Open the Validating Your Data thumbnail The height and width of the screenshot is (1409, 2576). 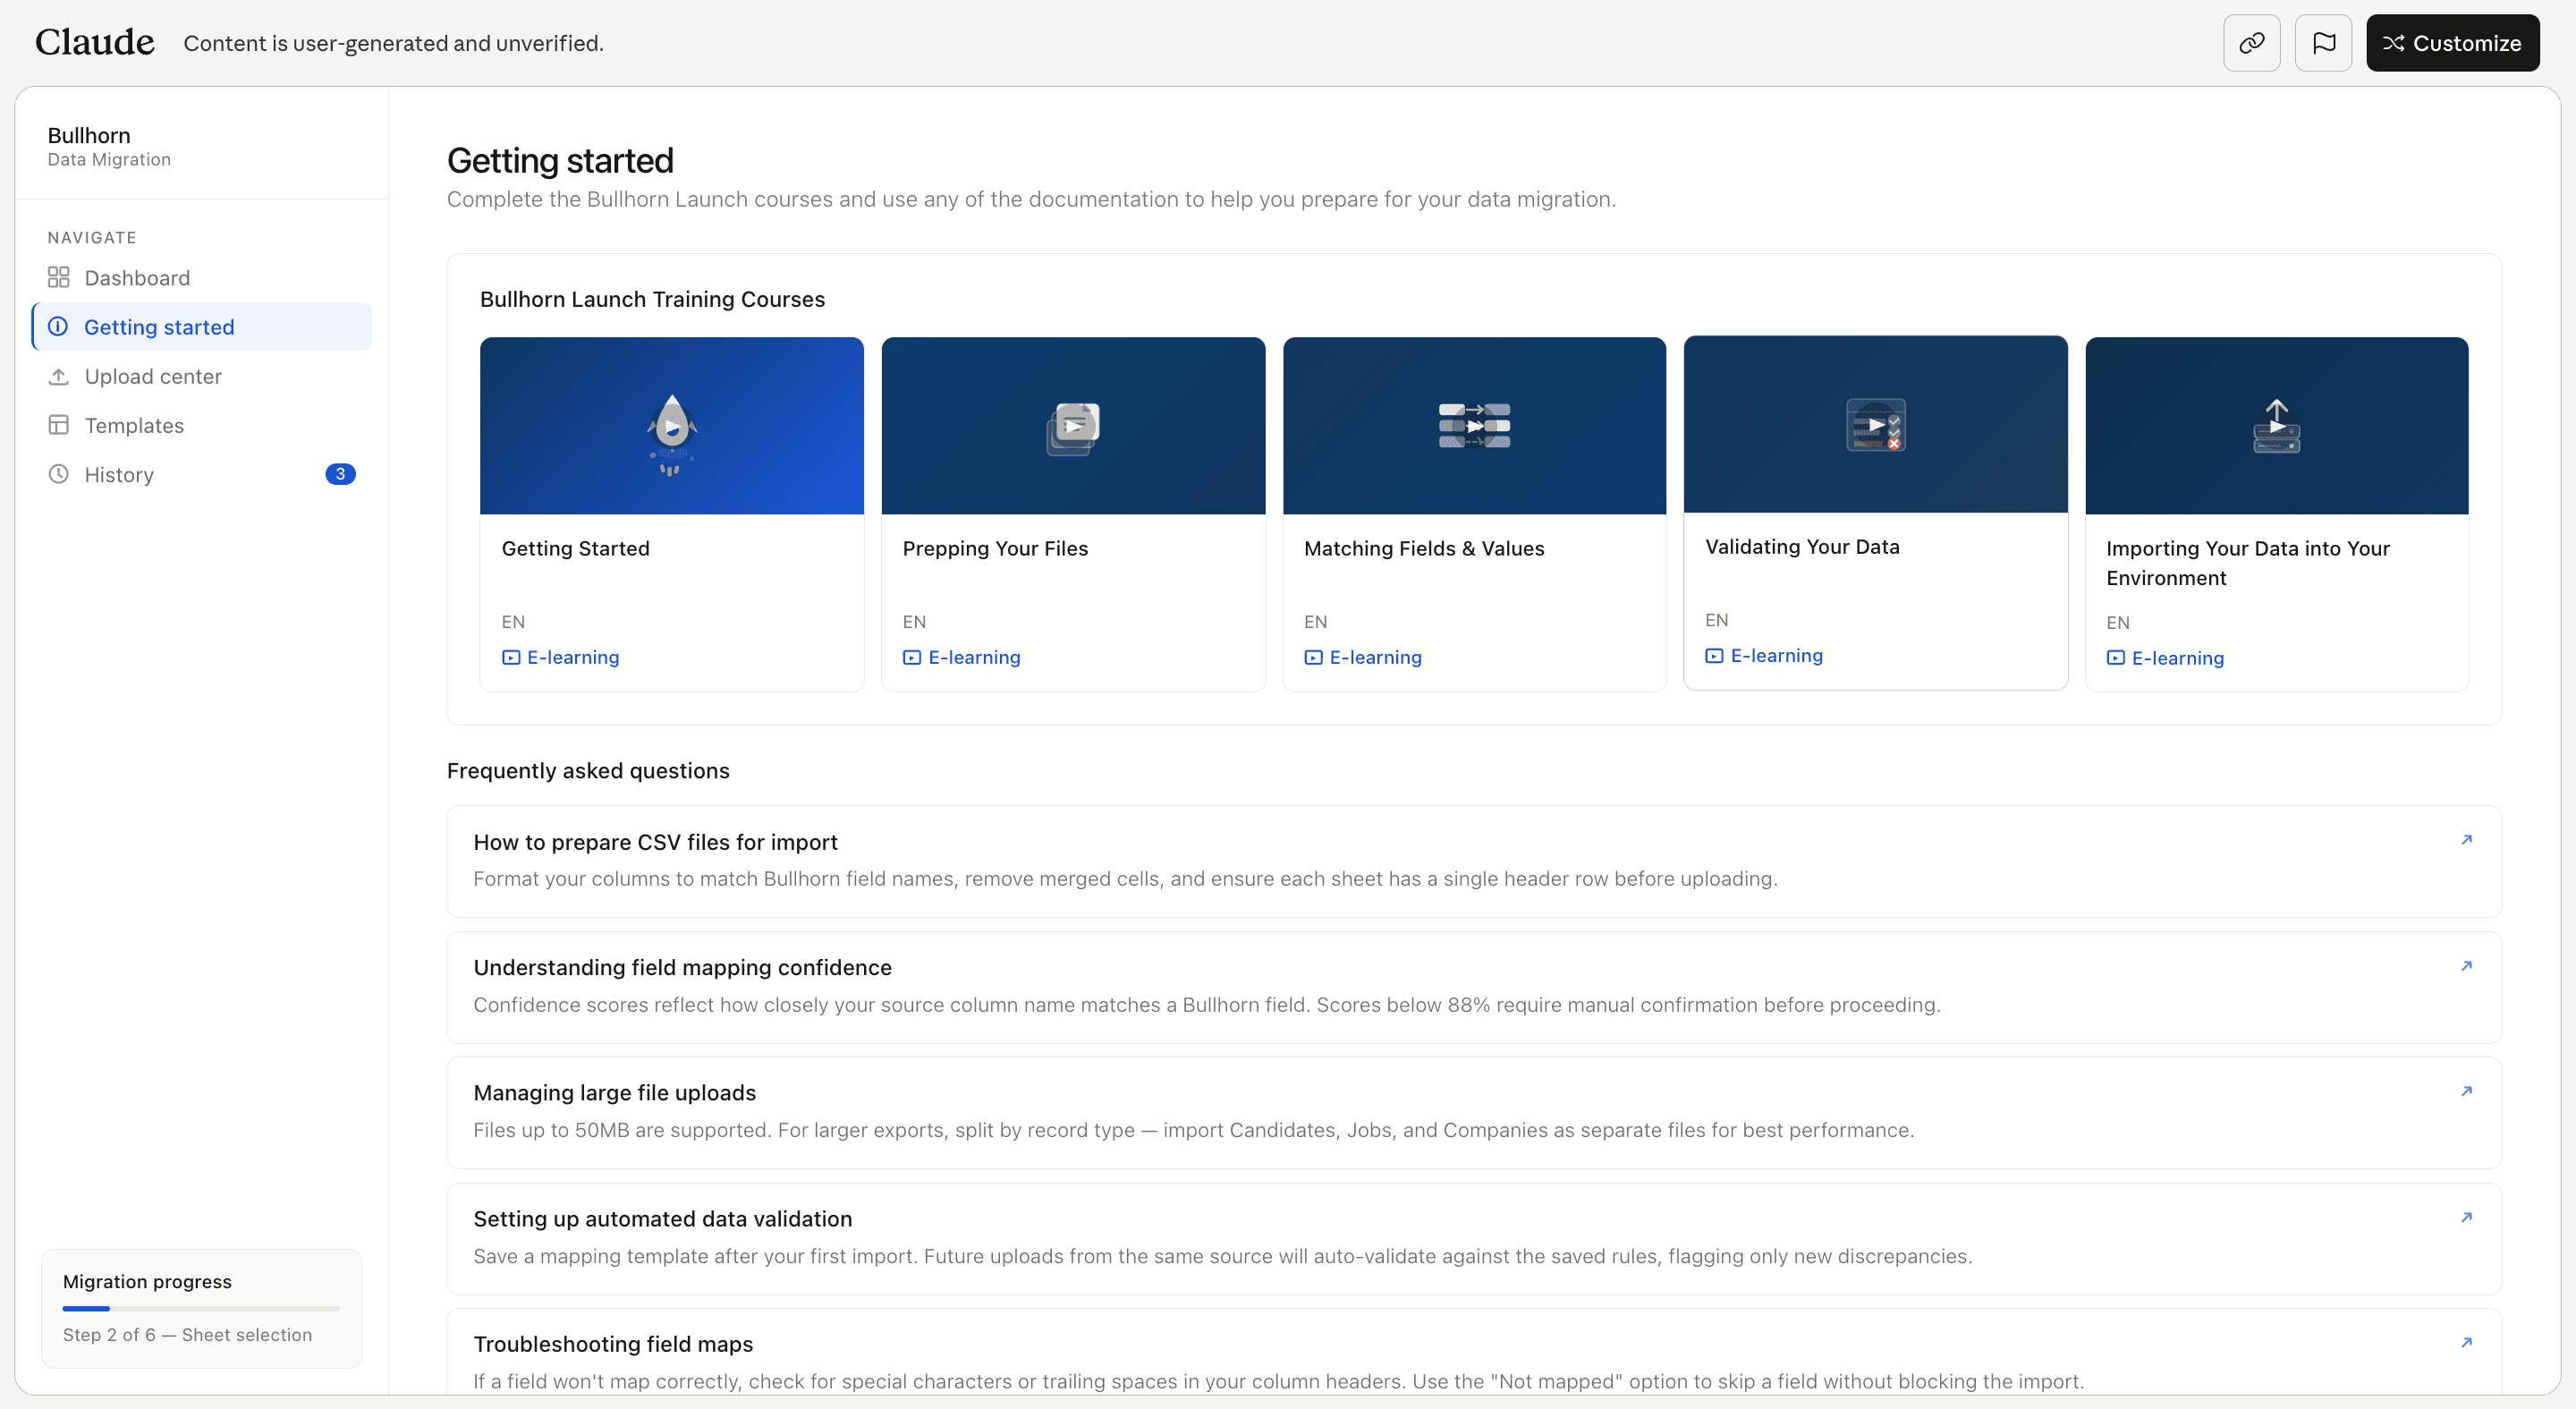pos(1876,424)
